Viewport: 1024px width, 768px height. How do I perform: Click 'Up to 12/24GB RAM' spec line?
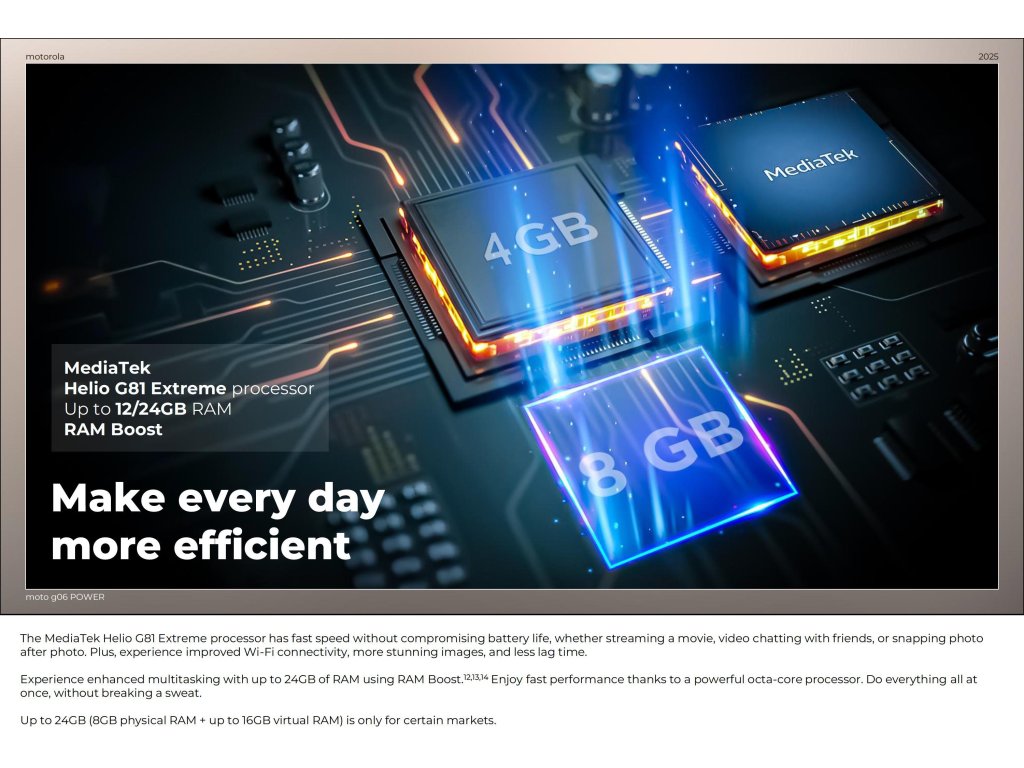(148, 409)
